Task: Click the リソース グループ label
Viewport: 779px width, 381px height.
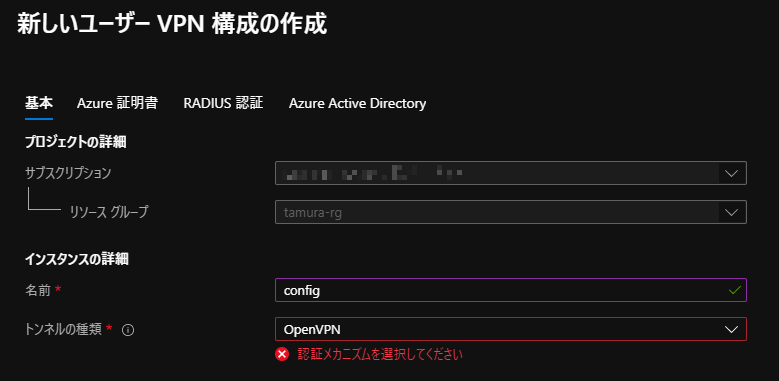Action: 109,212
